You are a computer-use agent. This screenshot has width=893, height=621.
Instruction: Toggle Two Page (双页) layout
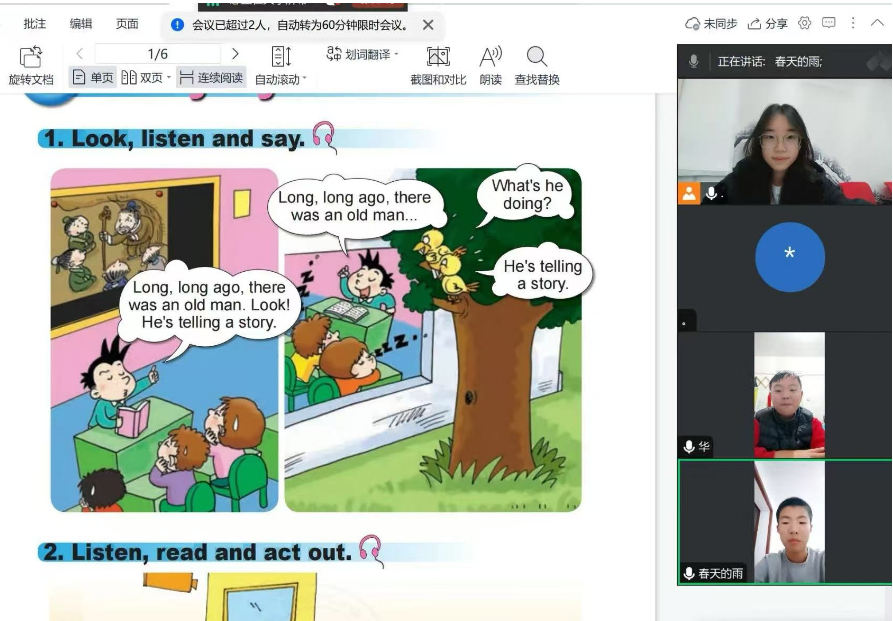click(x=142, y=77)
